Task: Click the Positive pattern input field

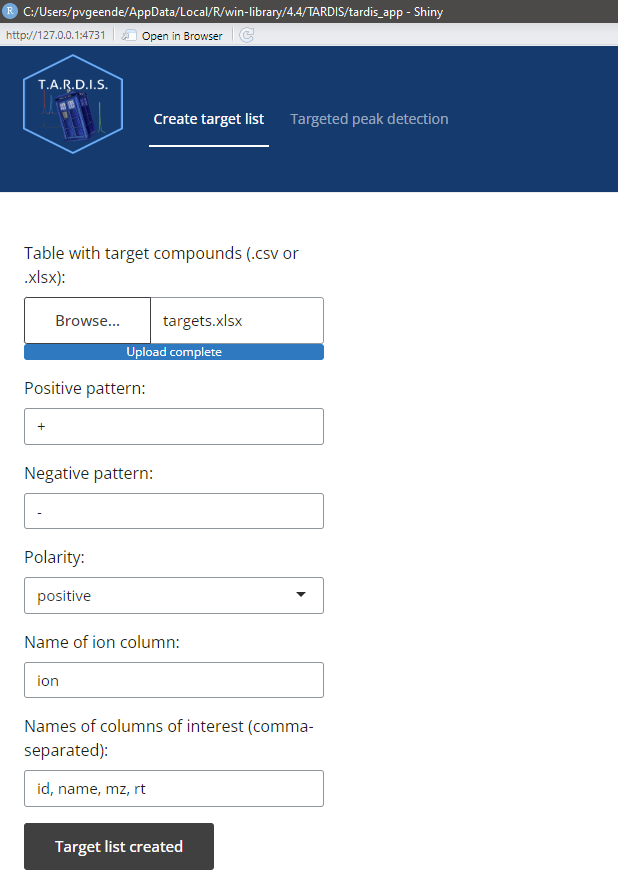Action: pos(174,426)
